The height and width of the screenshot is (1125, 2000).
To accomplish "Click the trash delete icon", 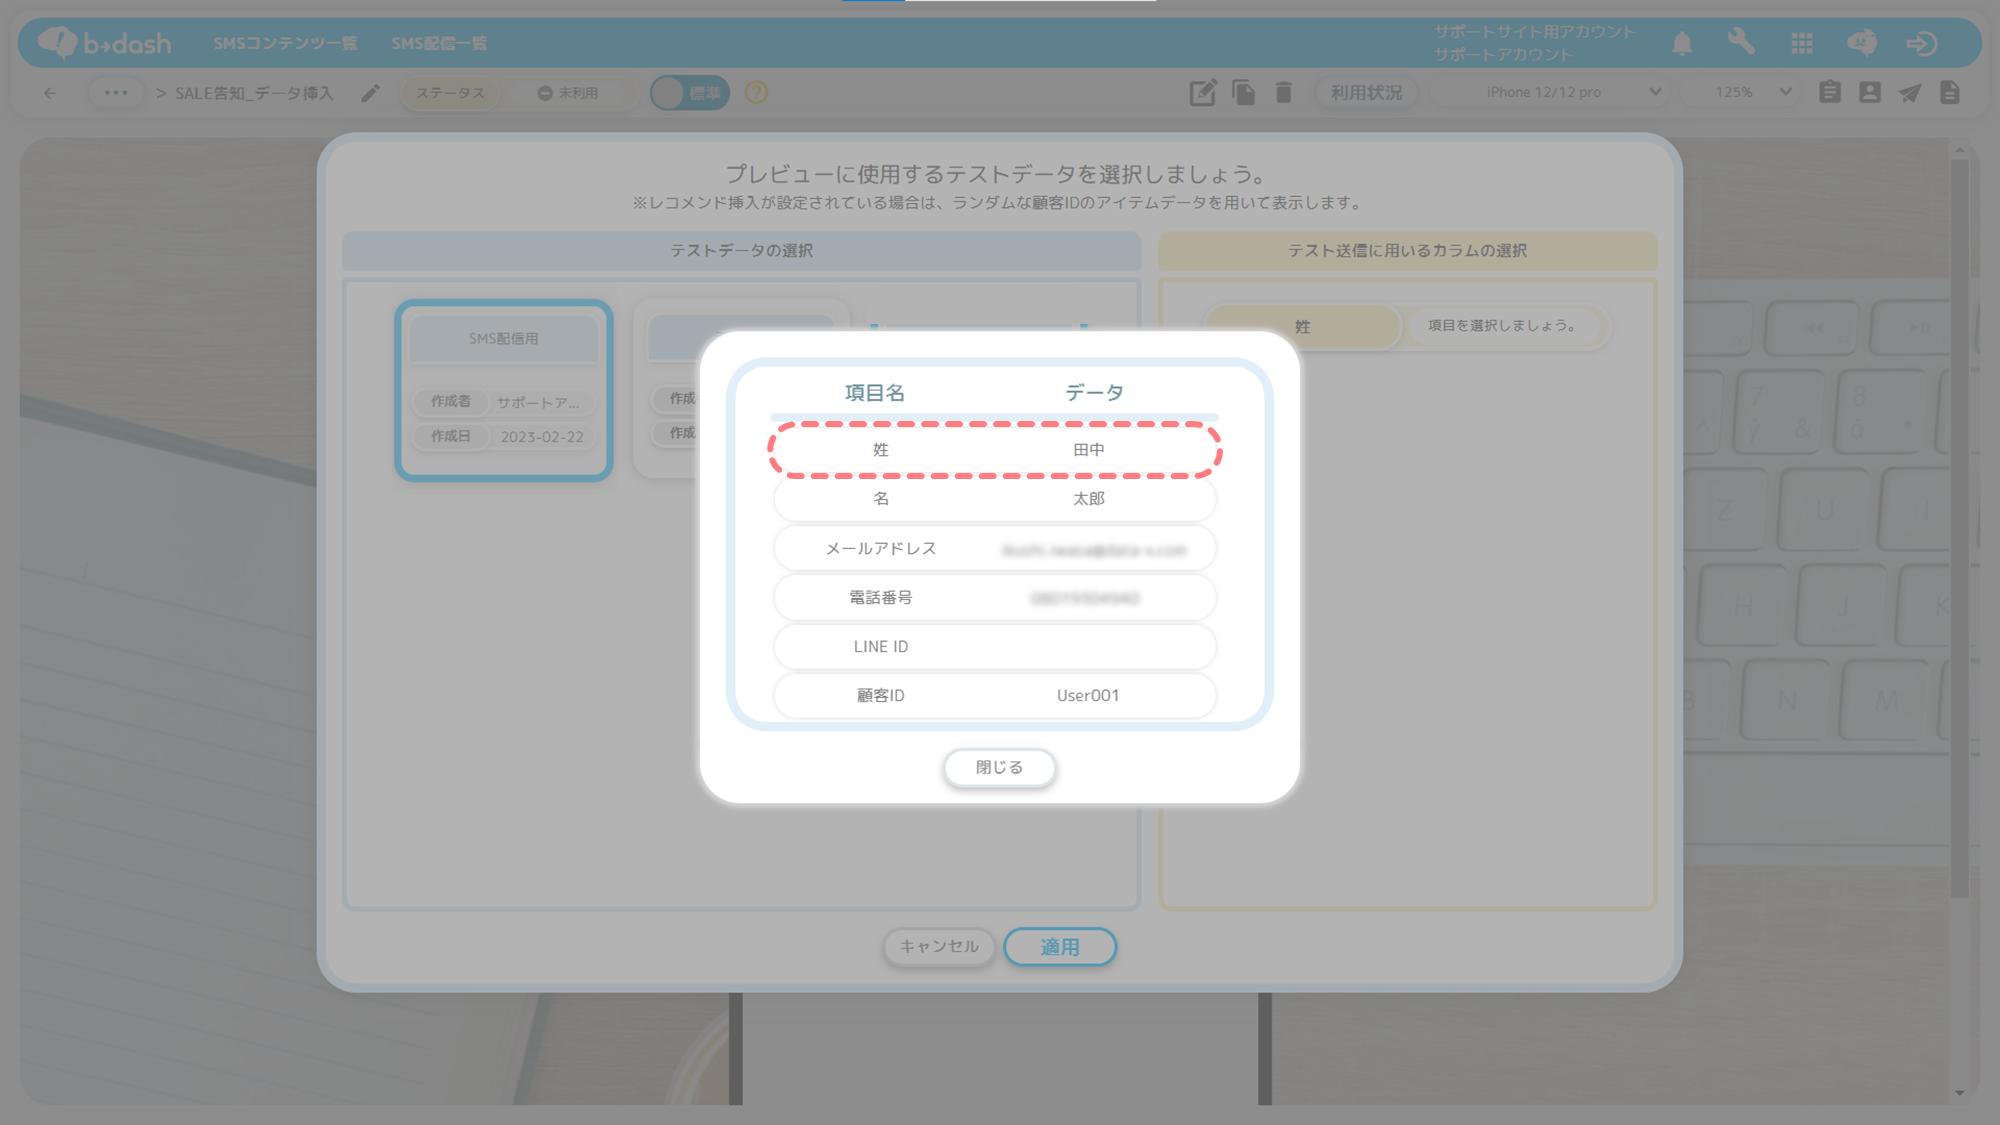I will (x=1283, y=93).
